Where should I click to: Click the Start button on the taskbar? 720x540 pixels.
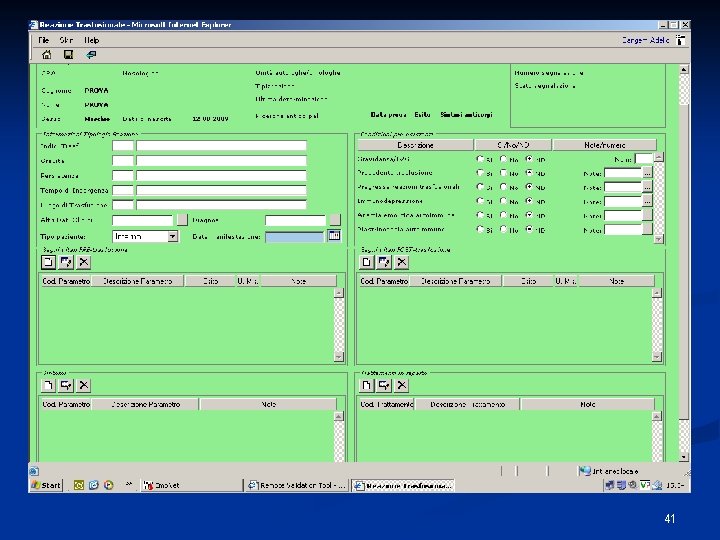pos(46,485)
